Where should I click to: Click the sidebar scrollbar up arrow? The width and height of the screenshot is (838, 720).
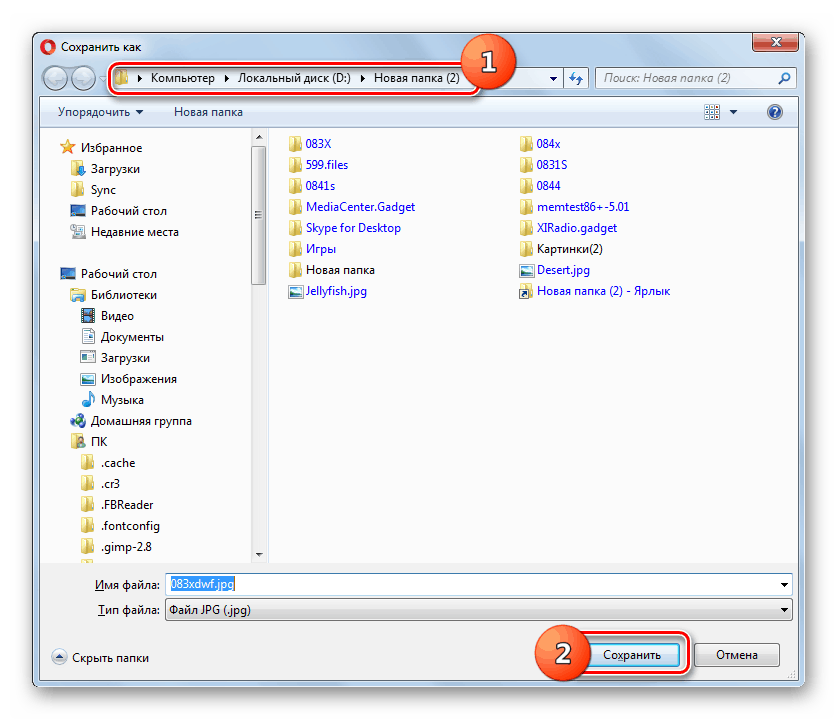(x=259, y=137)
